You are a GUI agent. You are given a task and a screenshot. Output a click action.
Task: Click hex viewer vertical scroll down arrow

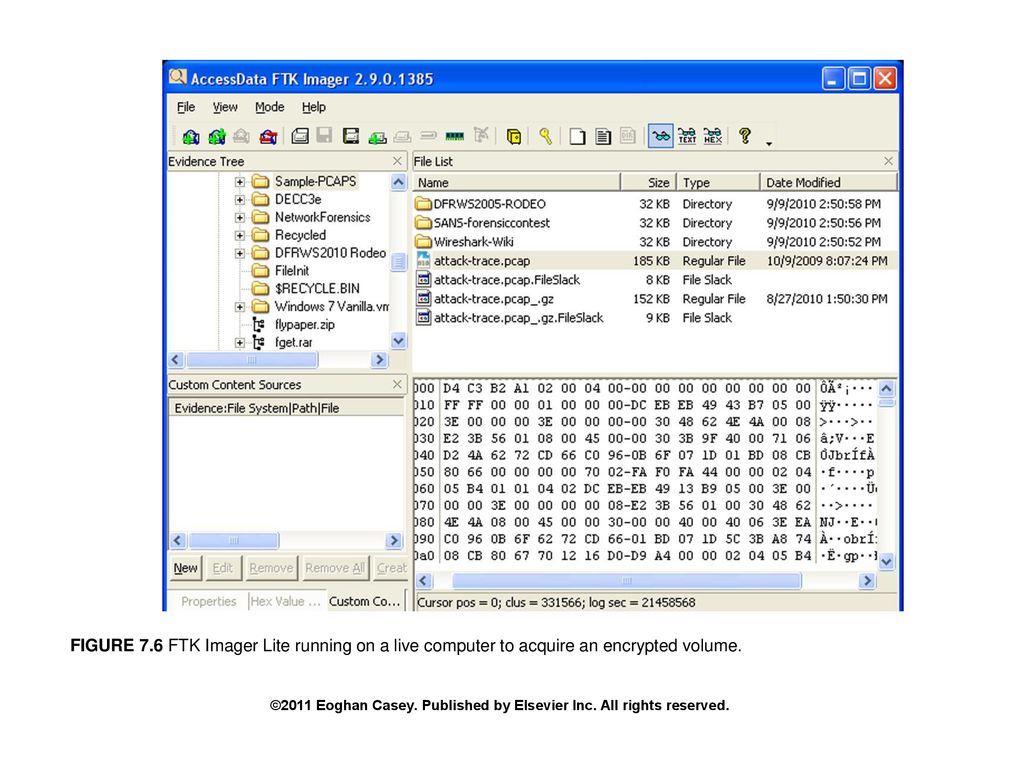886,561
